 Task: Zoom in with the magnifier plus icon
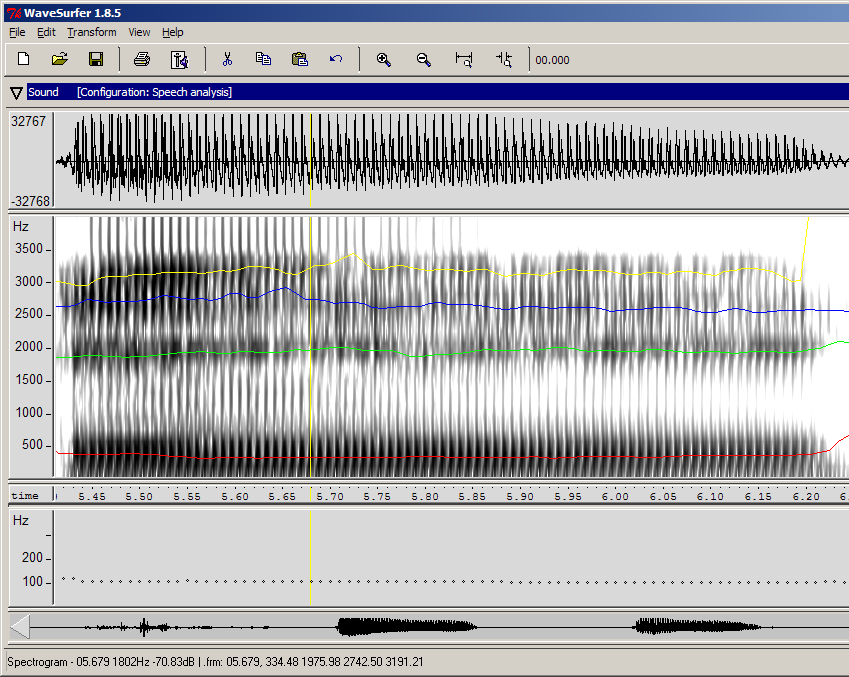pos(383,59)
